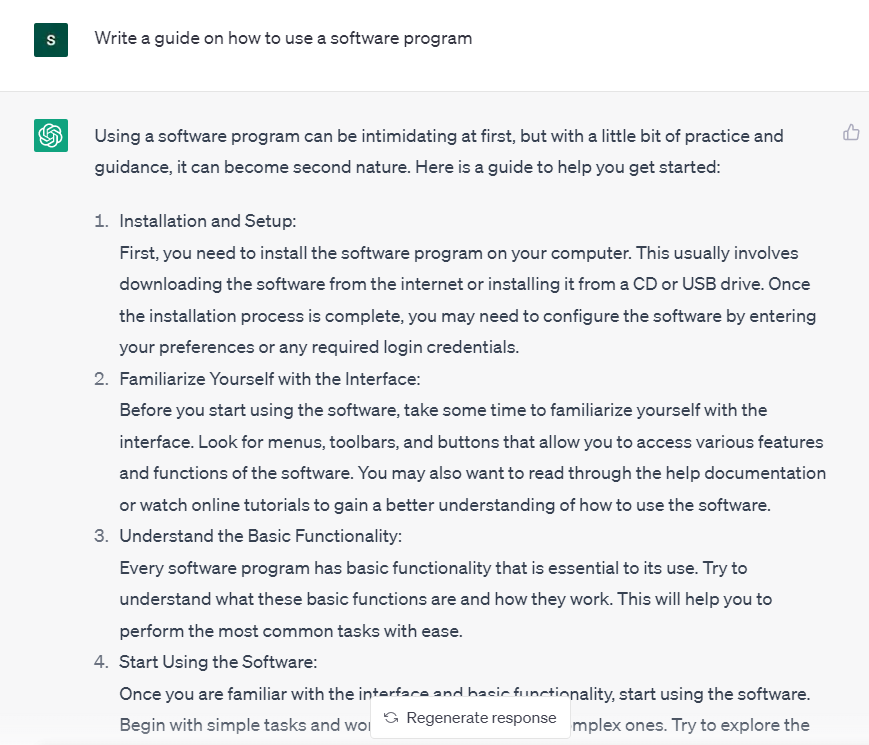Click the green user avatar labeled S
Screen dimensions: 869x745
click(50, 40)
